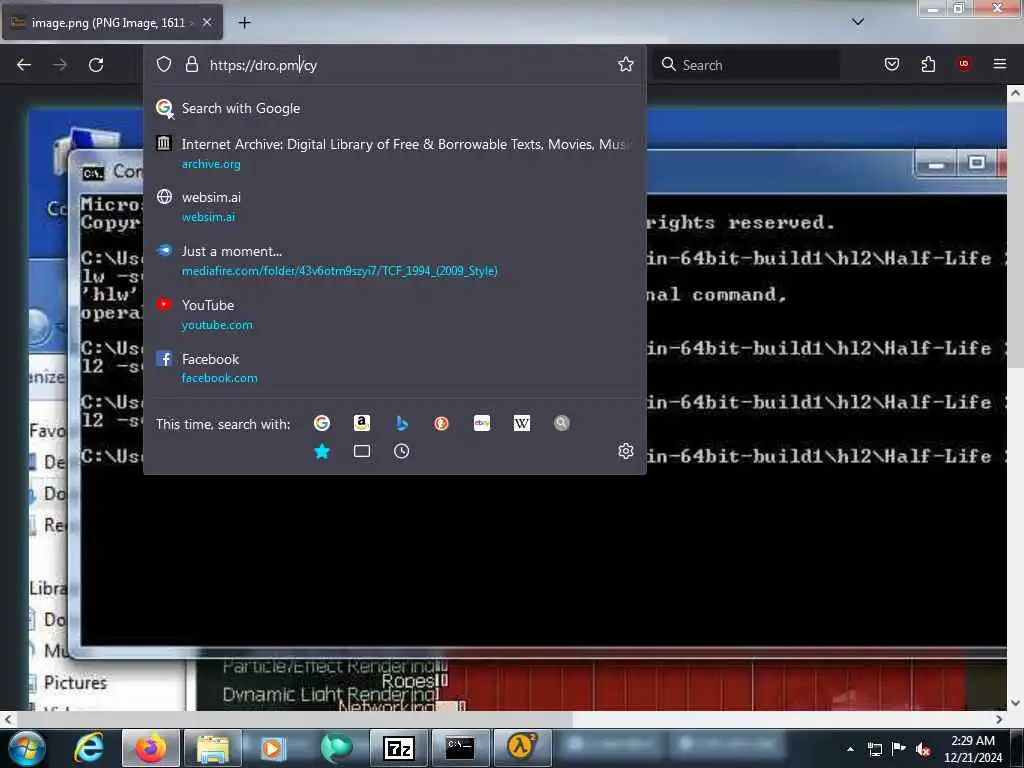Close the image.png tab

click(x=207, y=22)
